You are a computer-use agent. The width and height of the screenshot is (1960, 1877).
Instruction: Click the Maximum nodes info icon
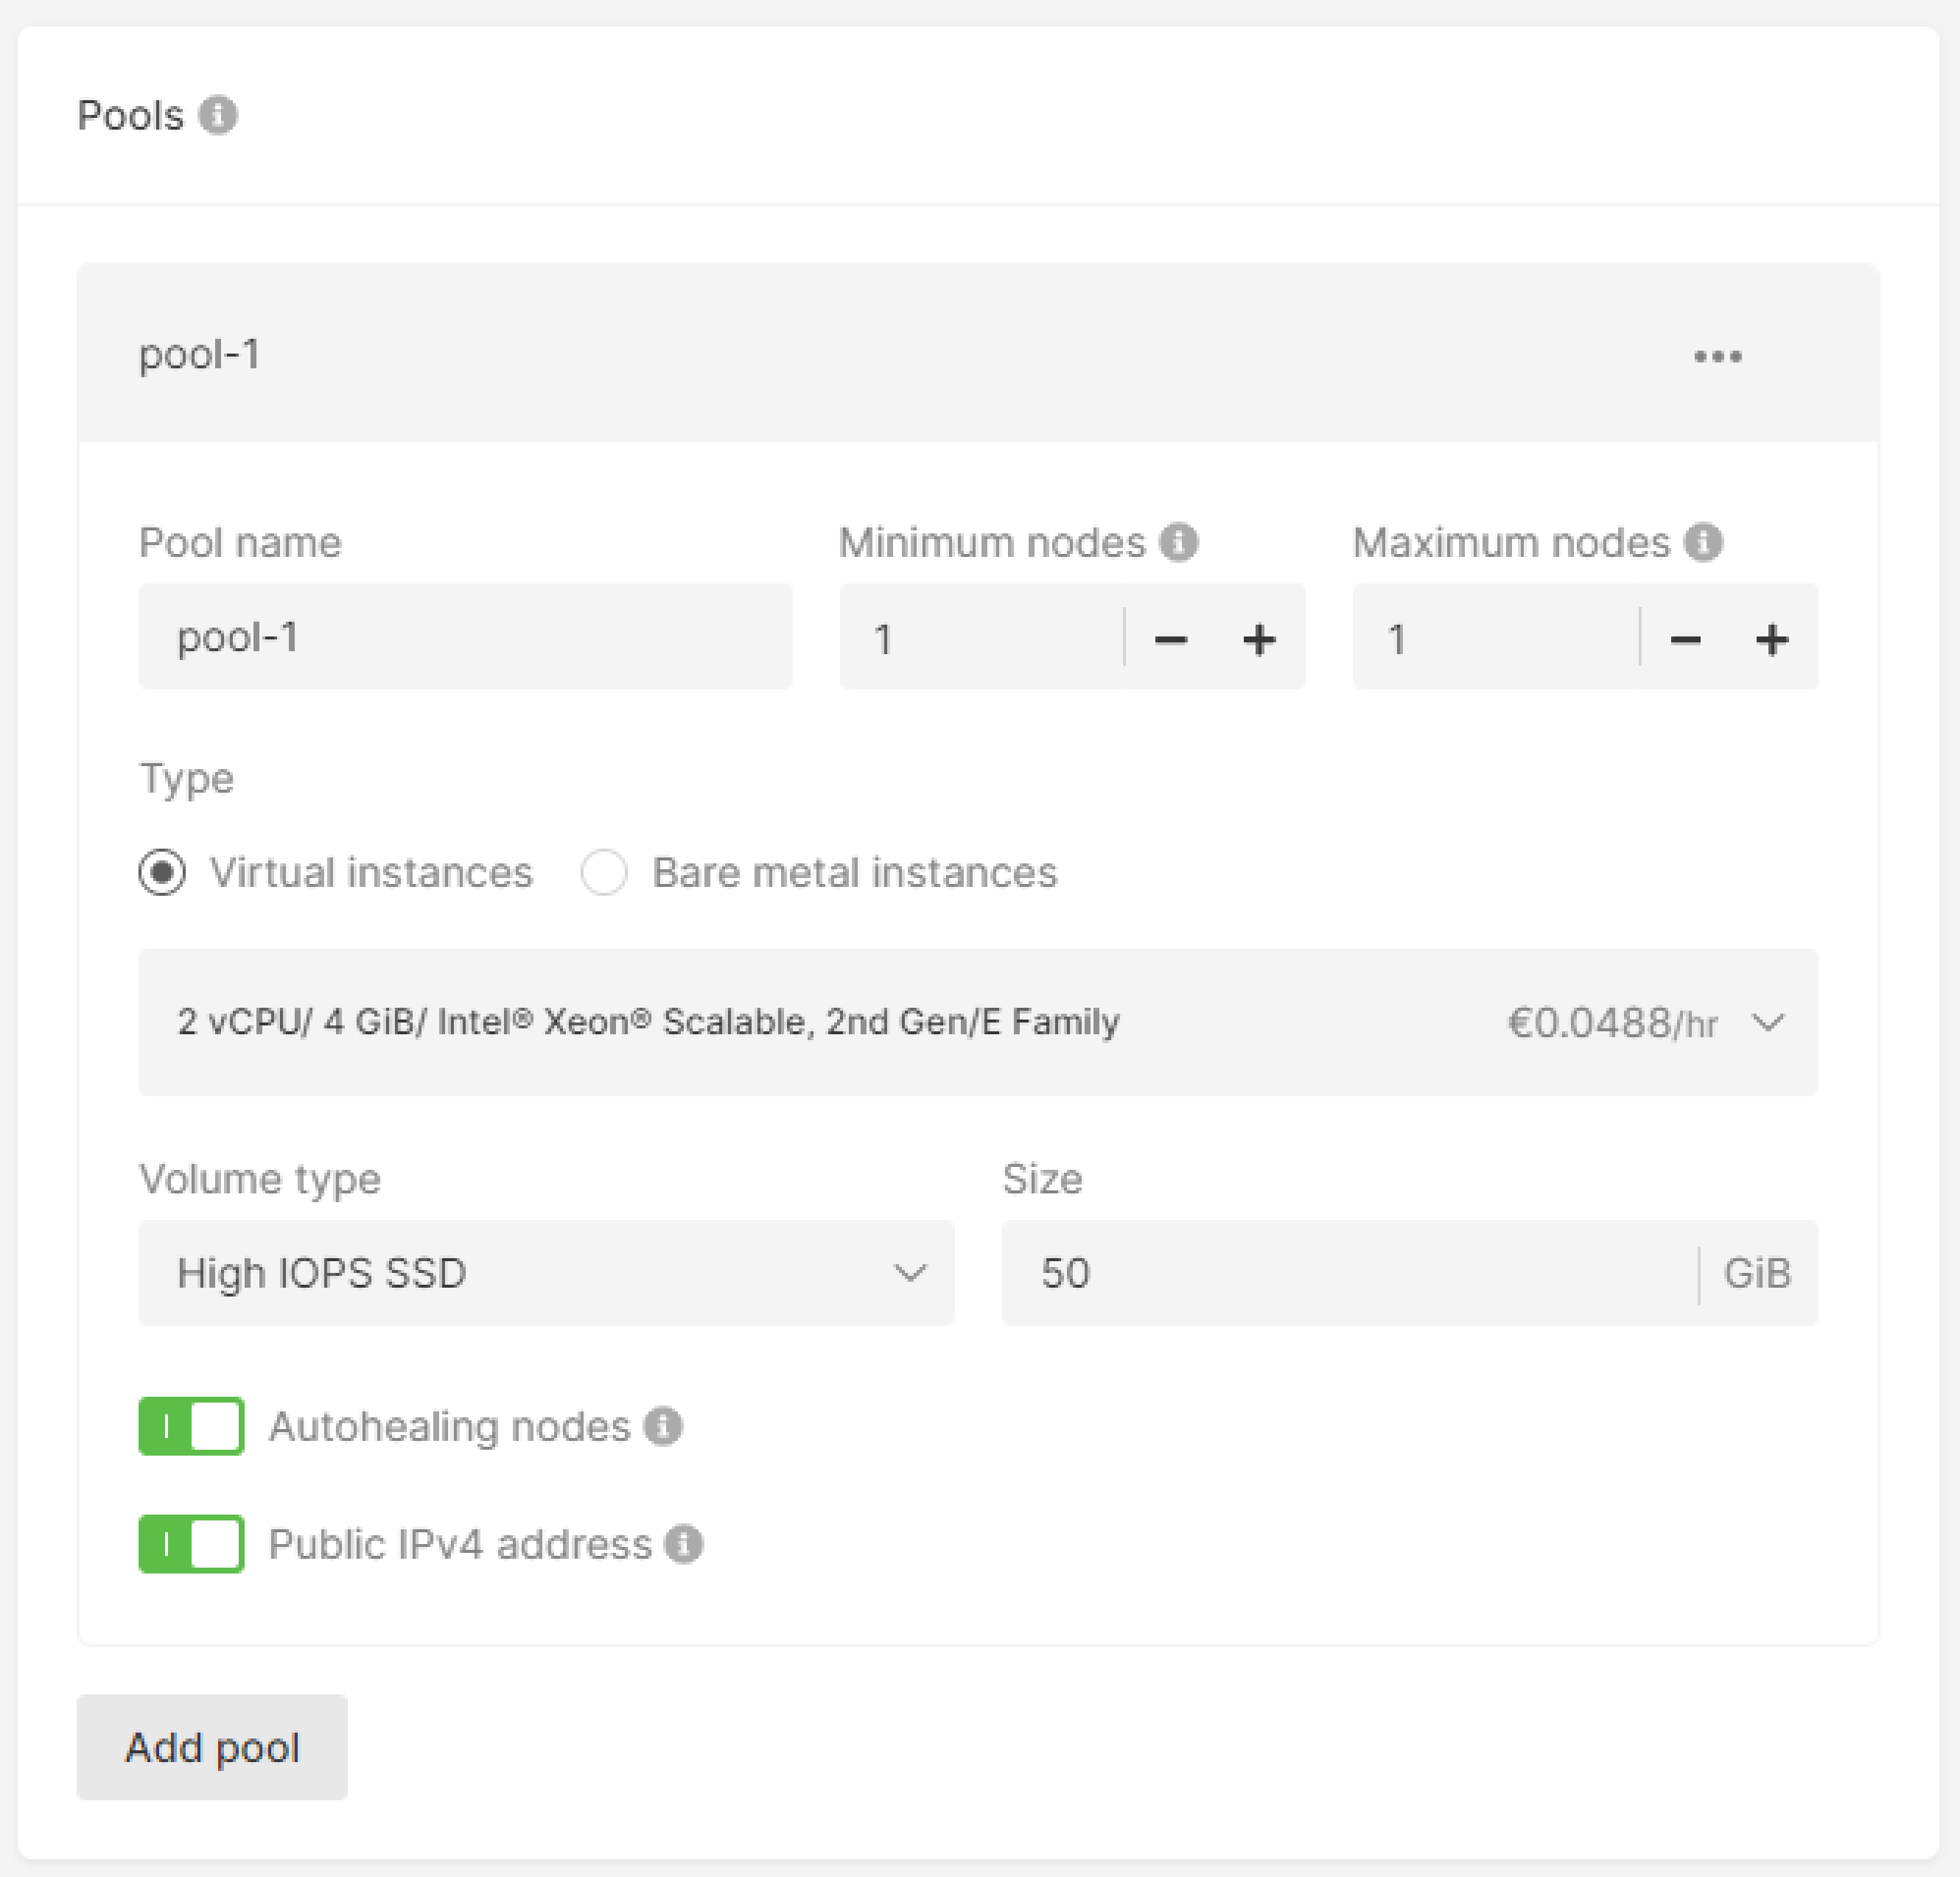pos(1702,542)
